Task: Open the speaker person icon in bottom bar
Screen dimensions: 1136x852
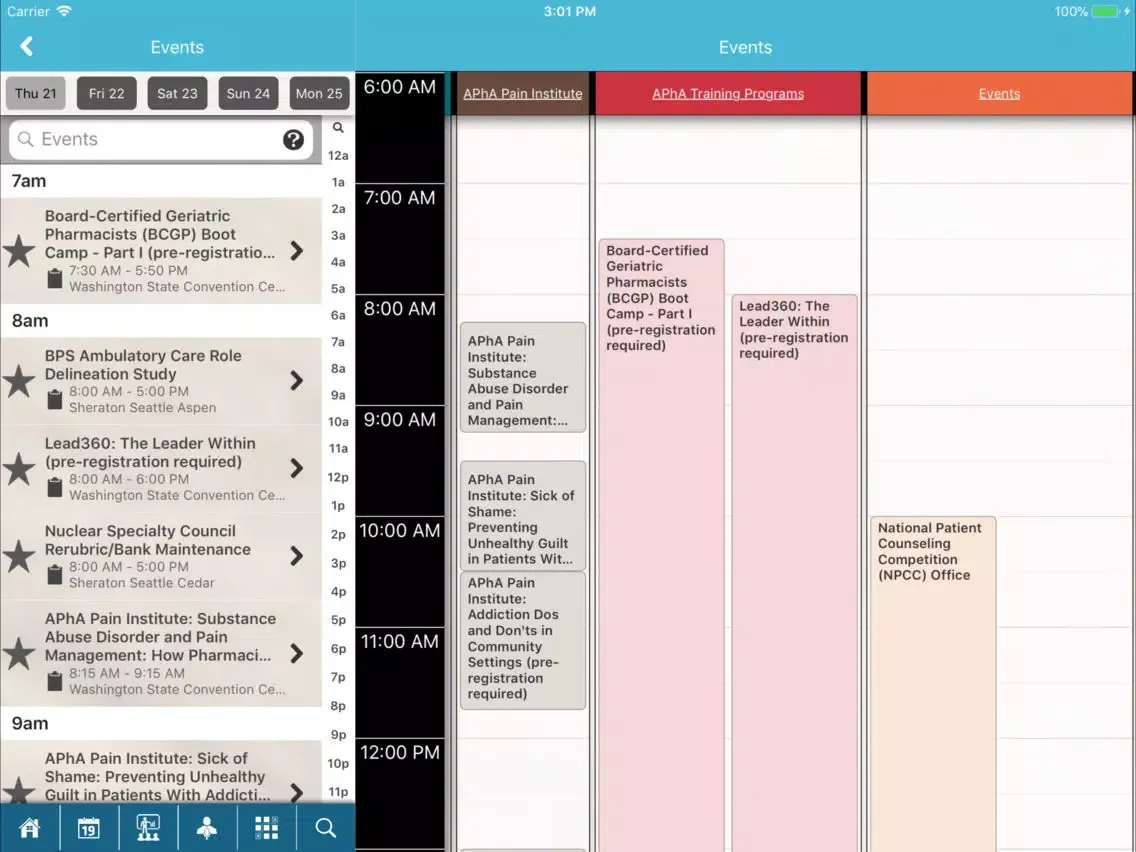Action: (207, 827)
